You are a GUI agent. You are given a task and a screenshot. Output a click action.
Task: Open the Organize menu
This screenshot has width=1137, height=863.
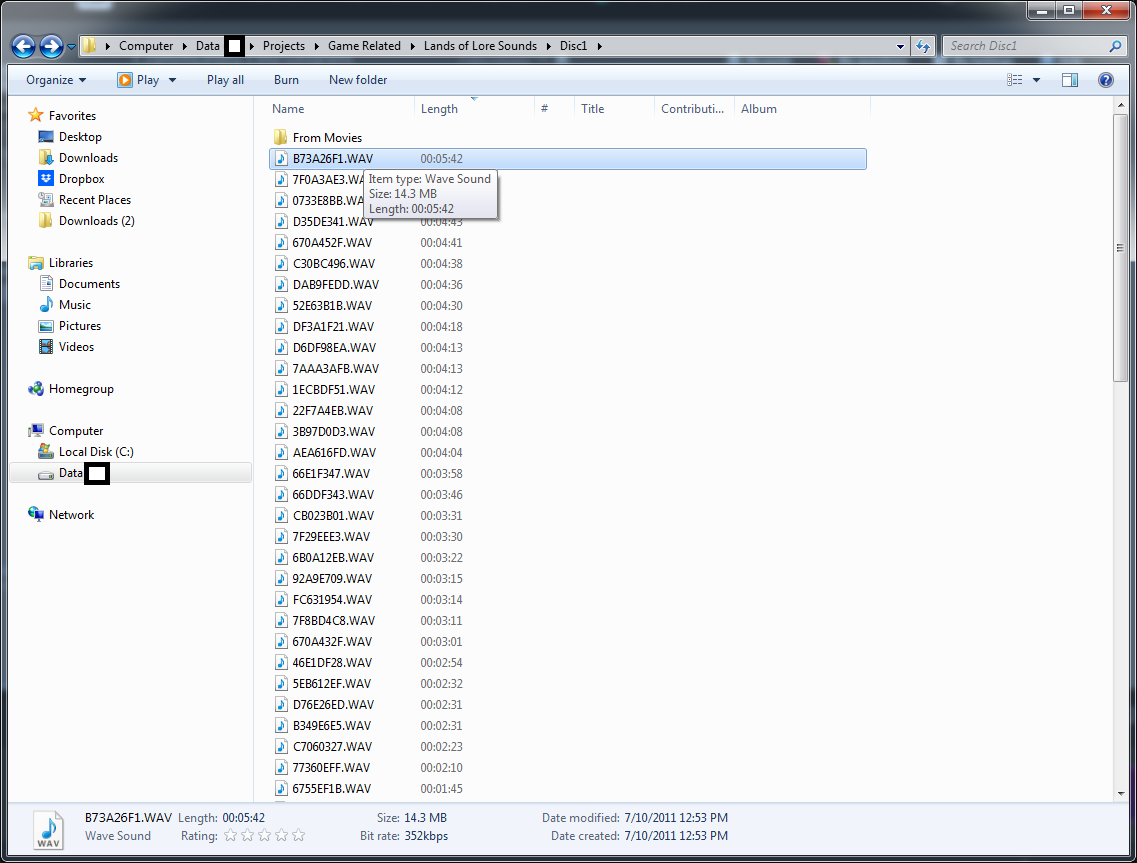pos(56,80)
